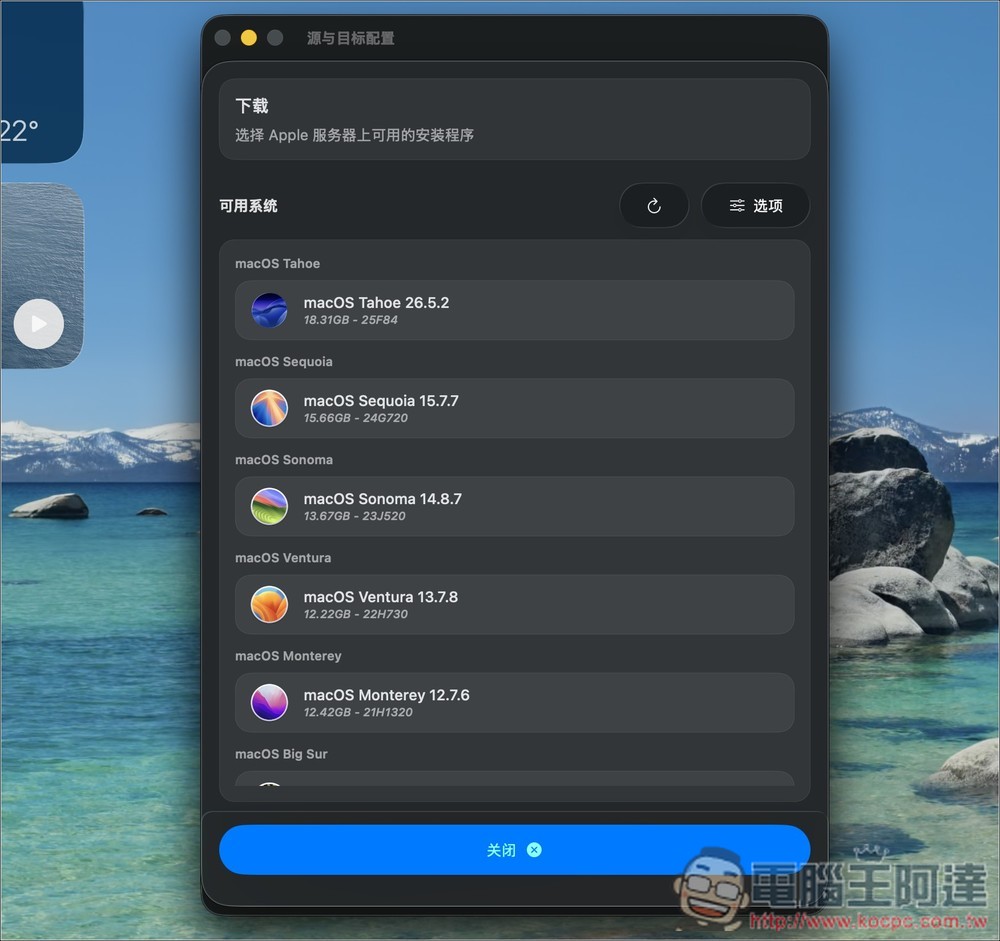This screenshot has height=941, width=1000.
Task: Click the macOS Sequoia section header
Action: 284,362
